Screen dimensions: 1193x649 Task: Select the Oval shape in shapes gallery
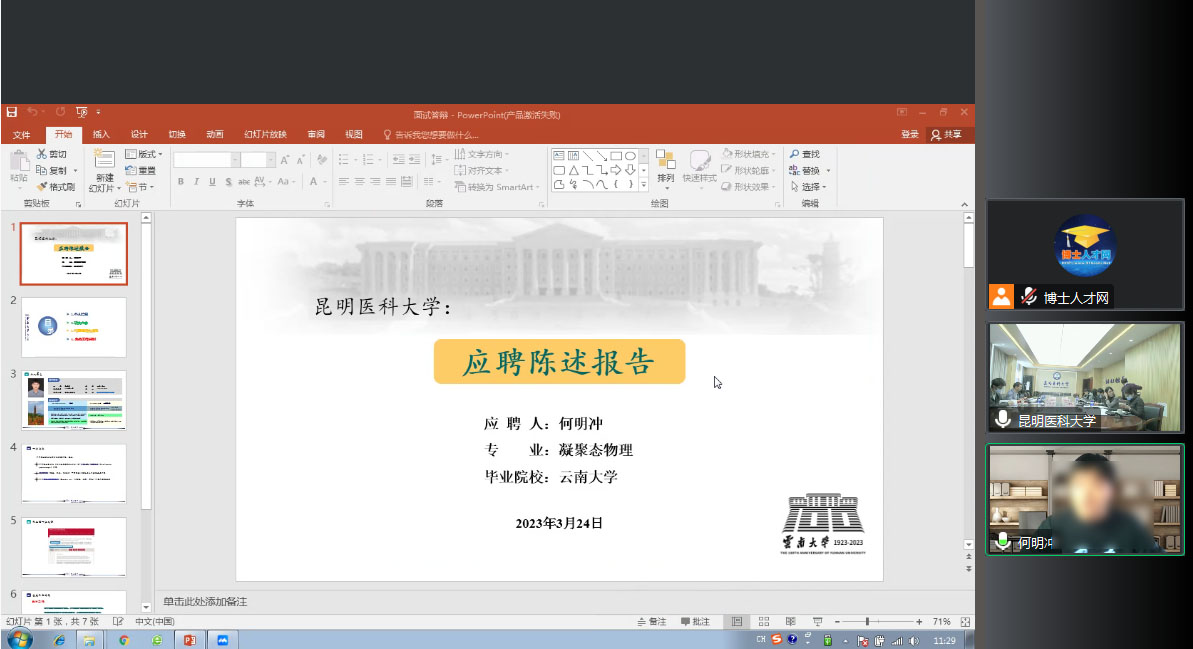pyautogui.click(x=630, y=155)
